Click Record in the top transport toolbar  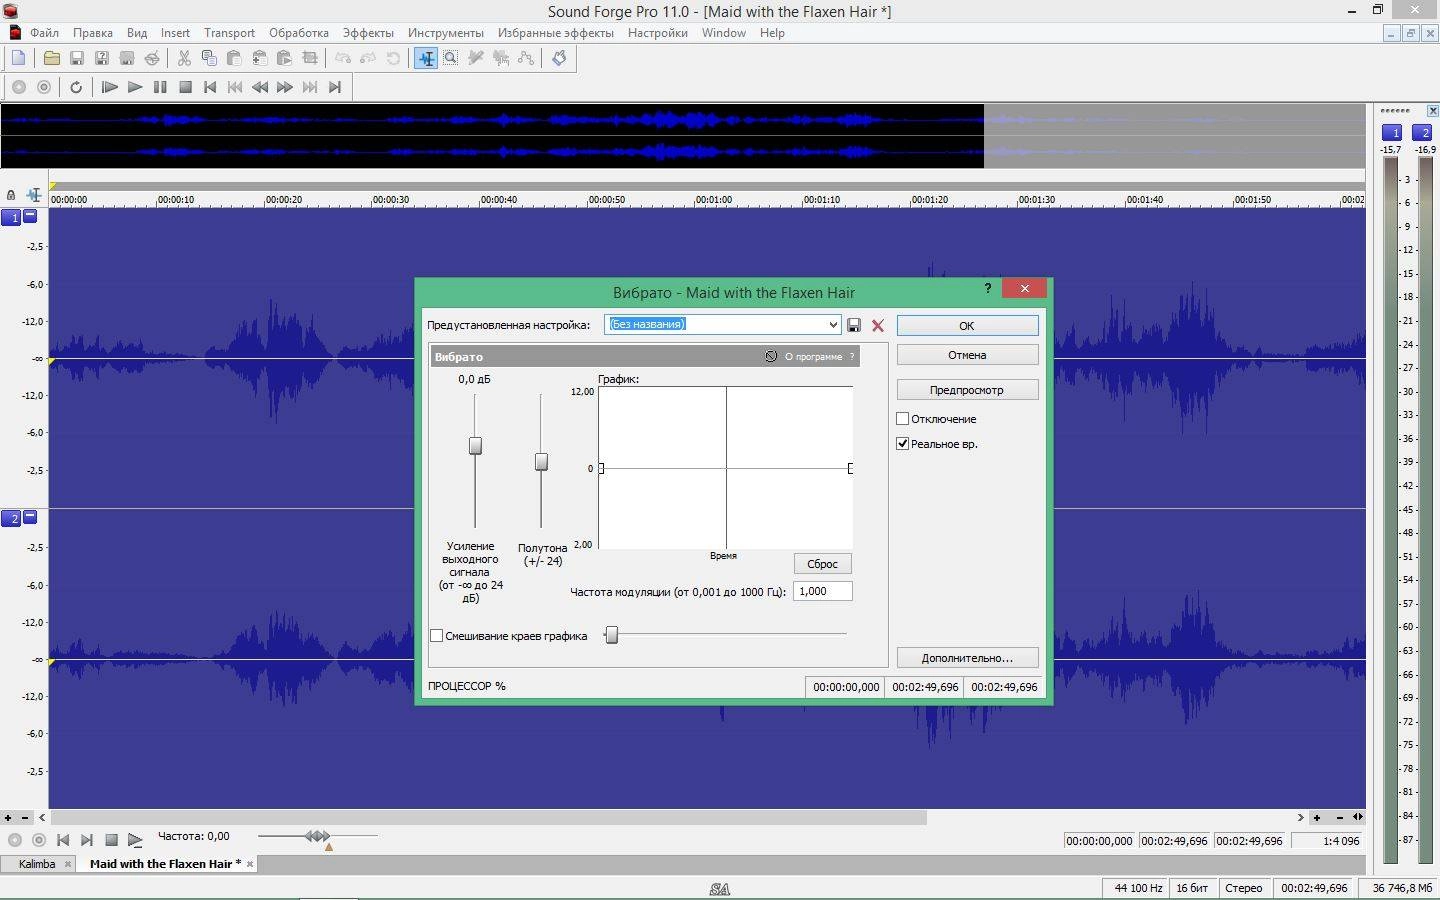18,87
